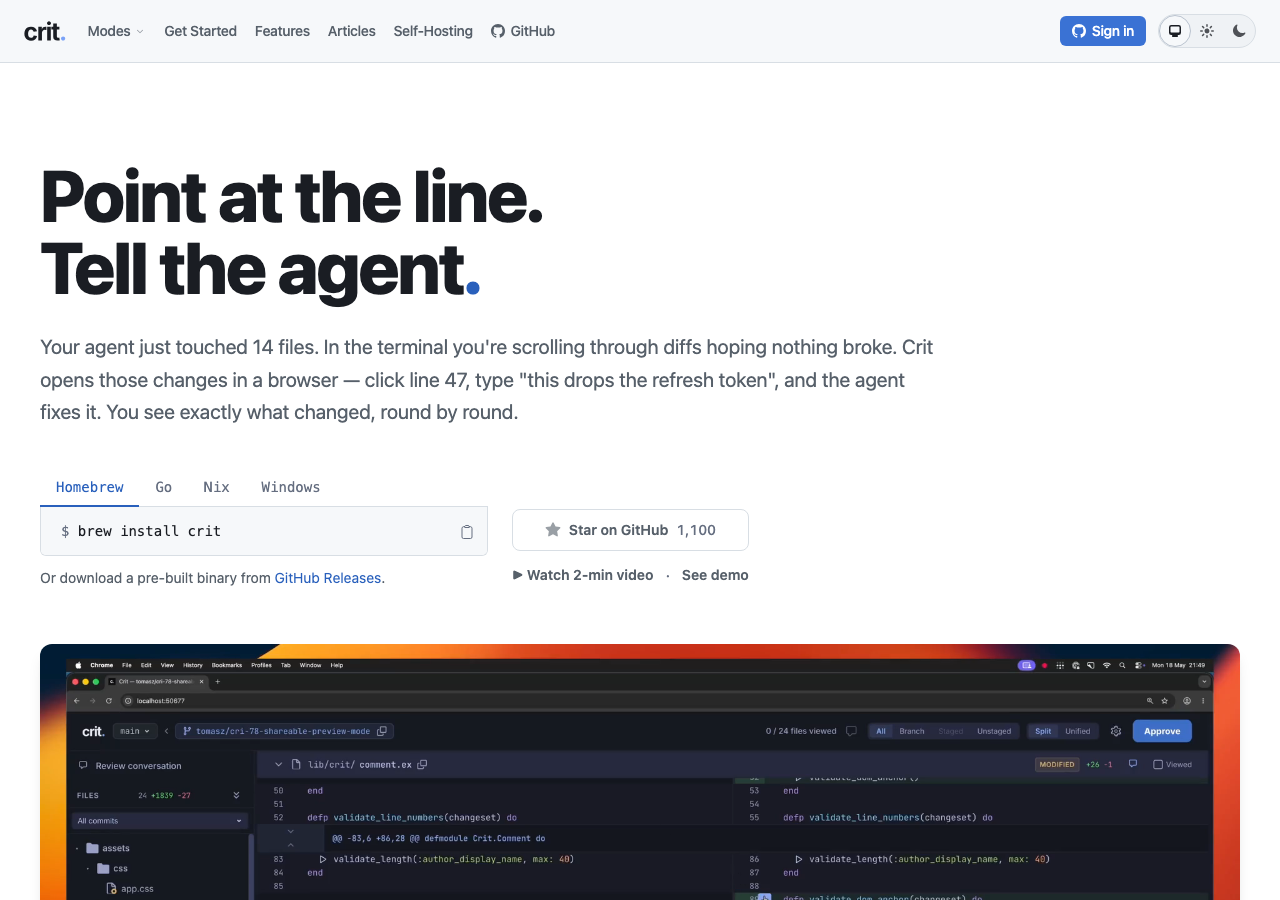Click the new tab plus icon in the demo browser
1280x900 pixels.
pos(218,681)
